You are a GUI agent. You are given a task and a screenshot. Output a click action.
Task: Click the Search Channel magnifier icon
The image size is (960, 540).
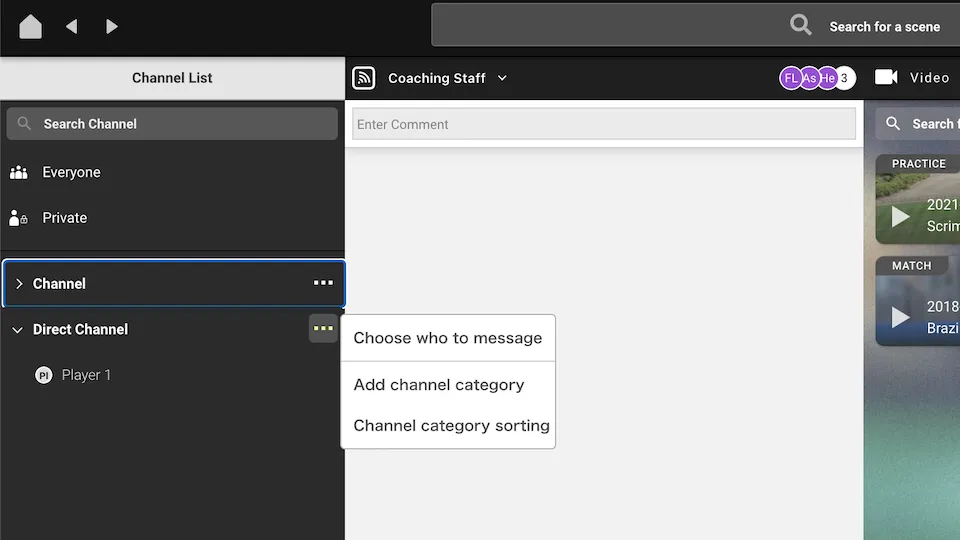[24, 124]
